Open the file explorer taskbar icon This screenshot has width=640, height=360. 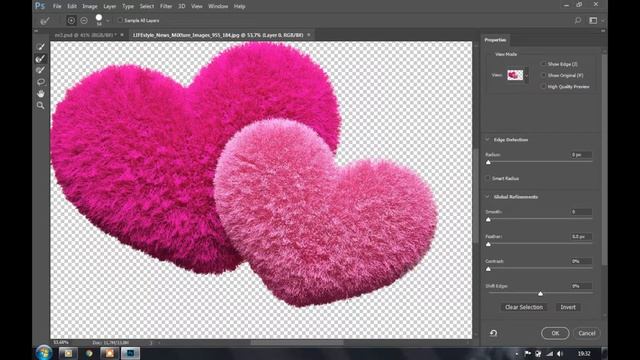68,353
